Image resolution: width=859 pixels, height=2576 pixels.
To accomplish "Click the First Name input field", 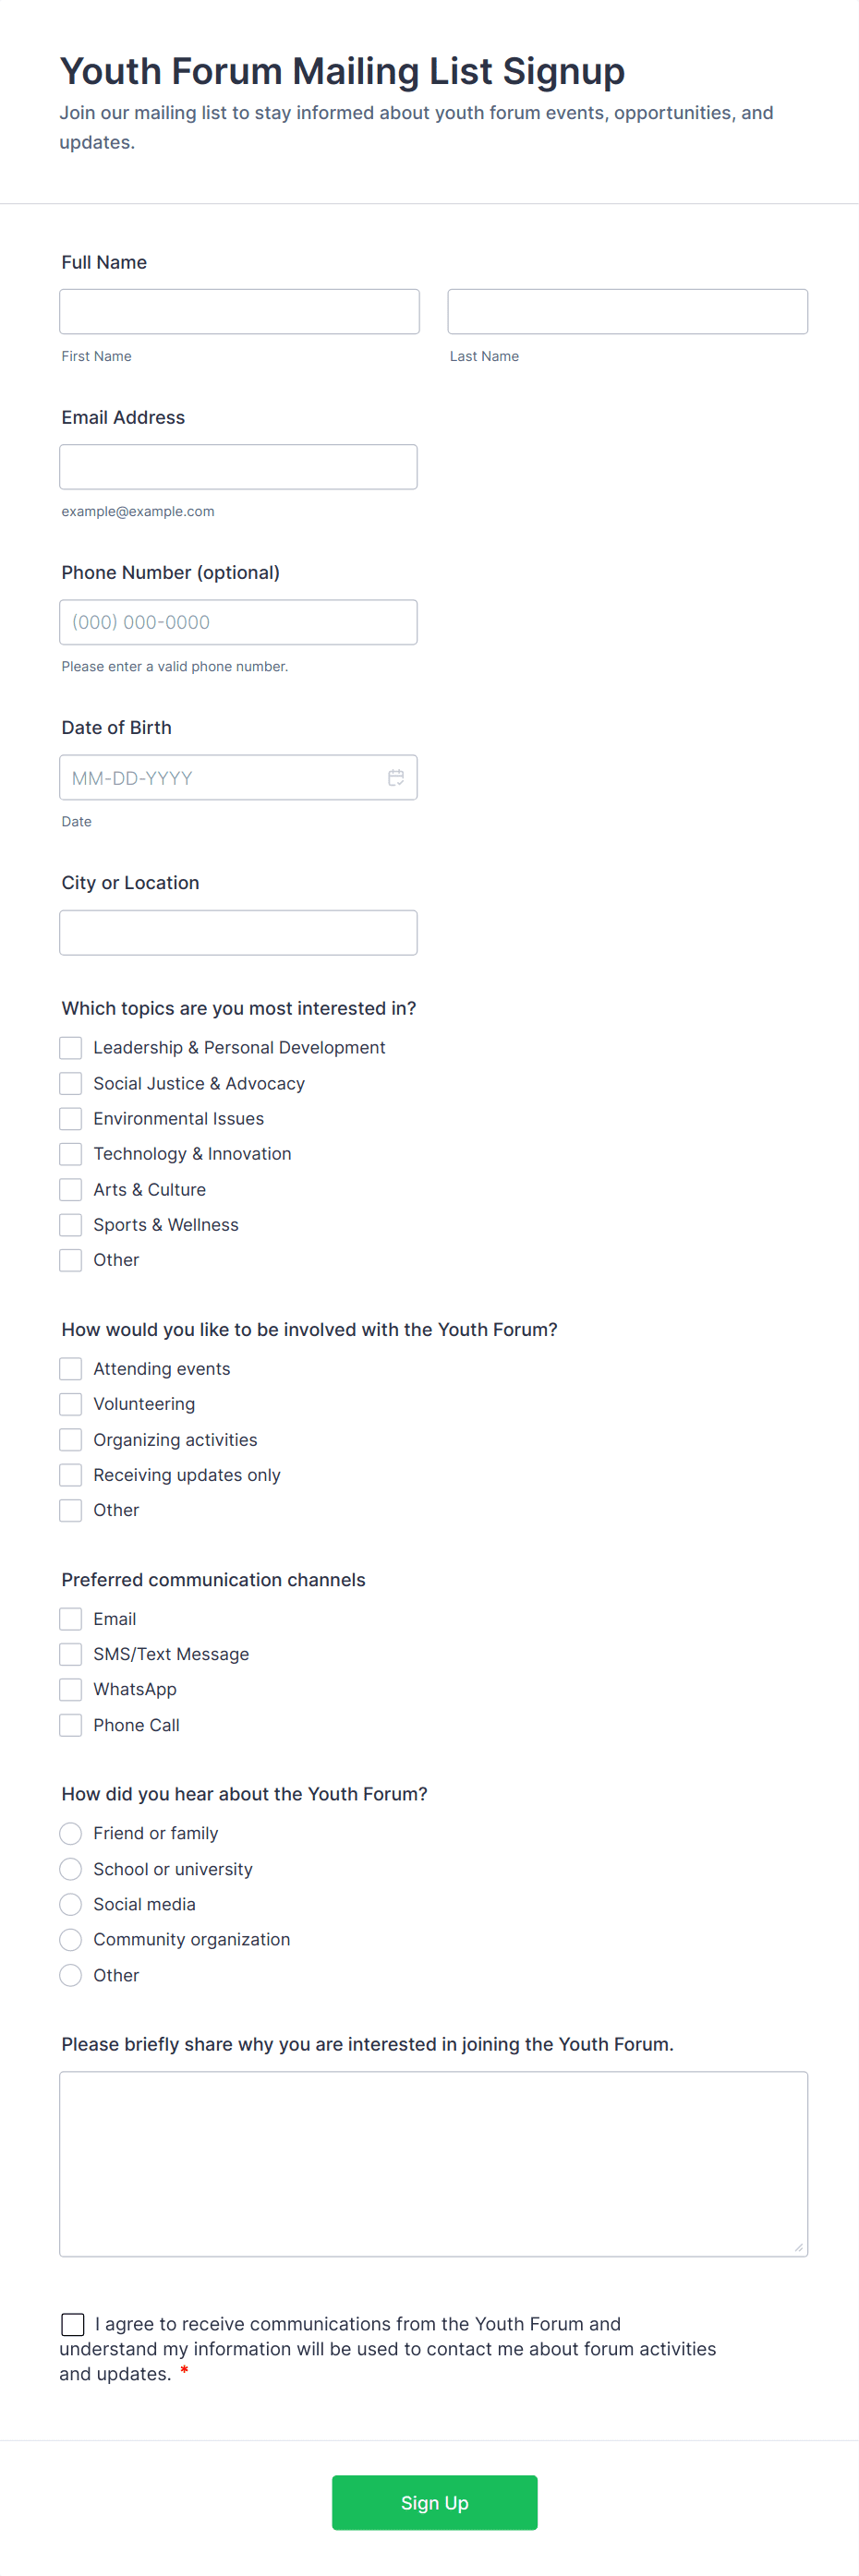I will pos(238,311).
